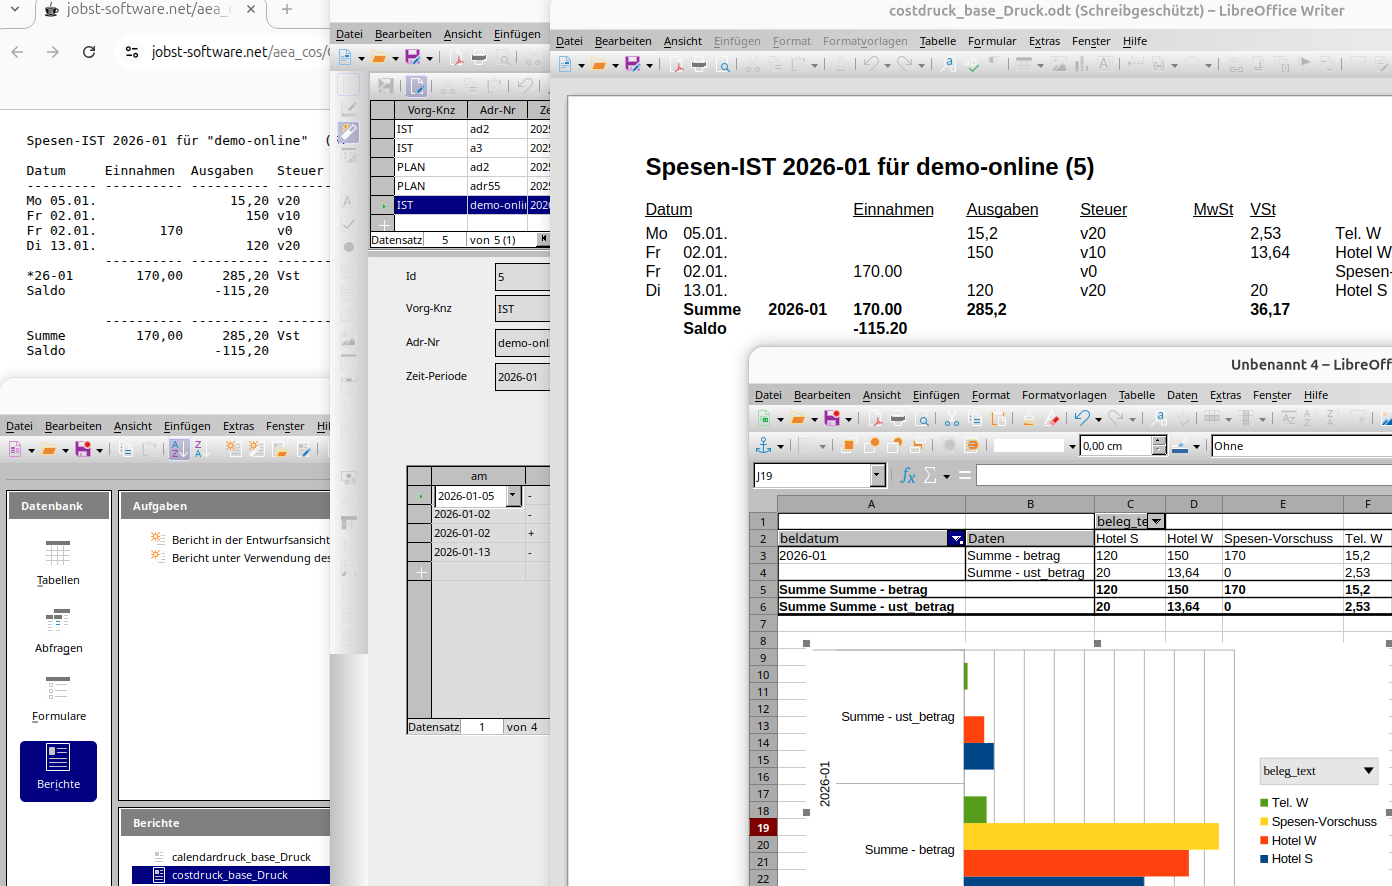The width and height of the screenshot is (1392, 886).
Task: Click the Anchor icon in Calc toolbar
Action: pos(764,446)
